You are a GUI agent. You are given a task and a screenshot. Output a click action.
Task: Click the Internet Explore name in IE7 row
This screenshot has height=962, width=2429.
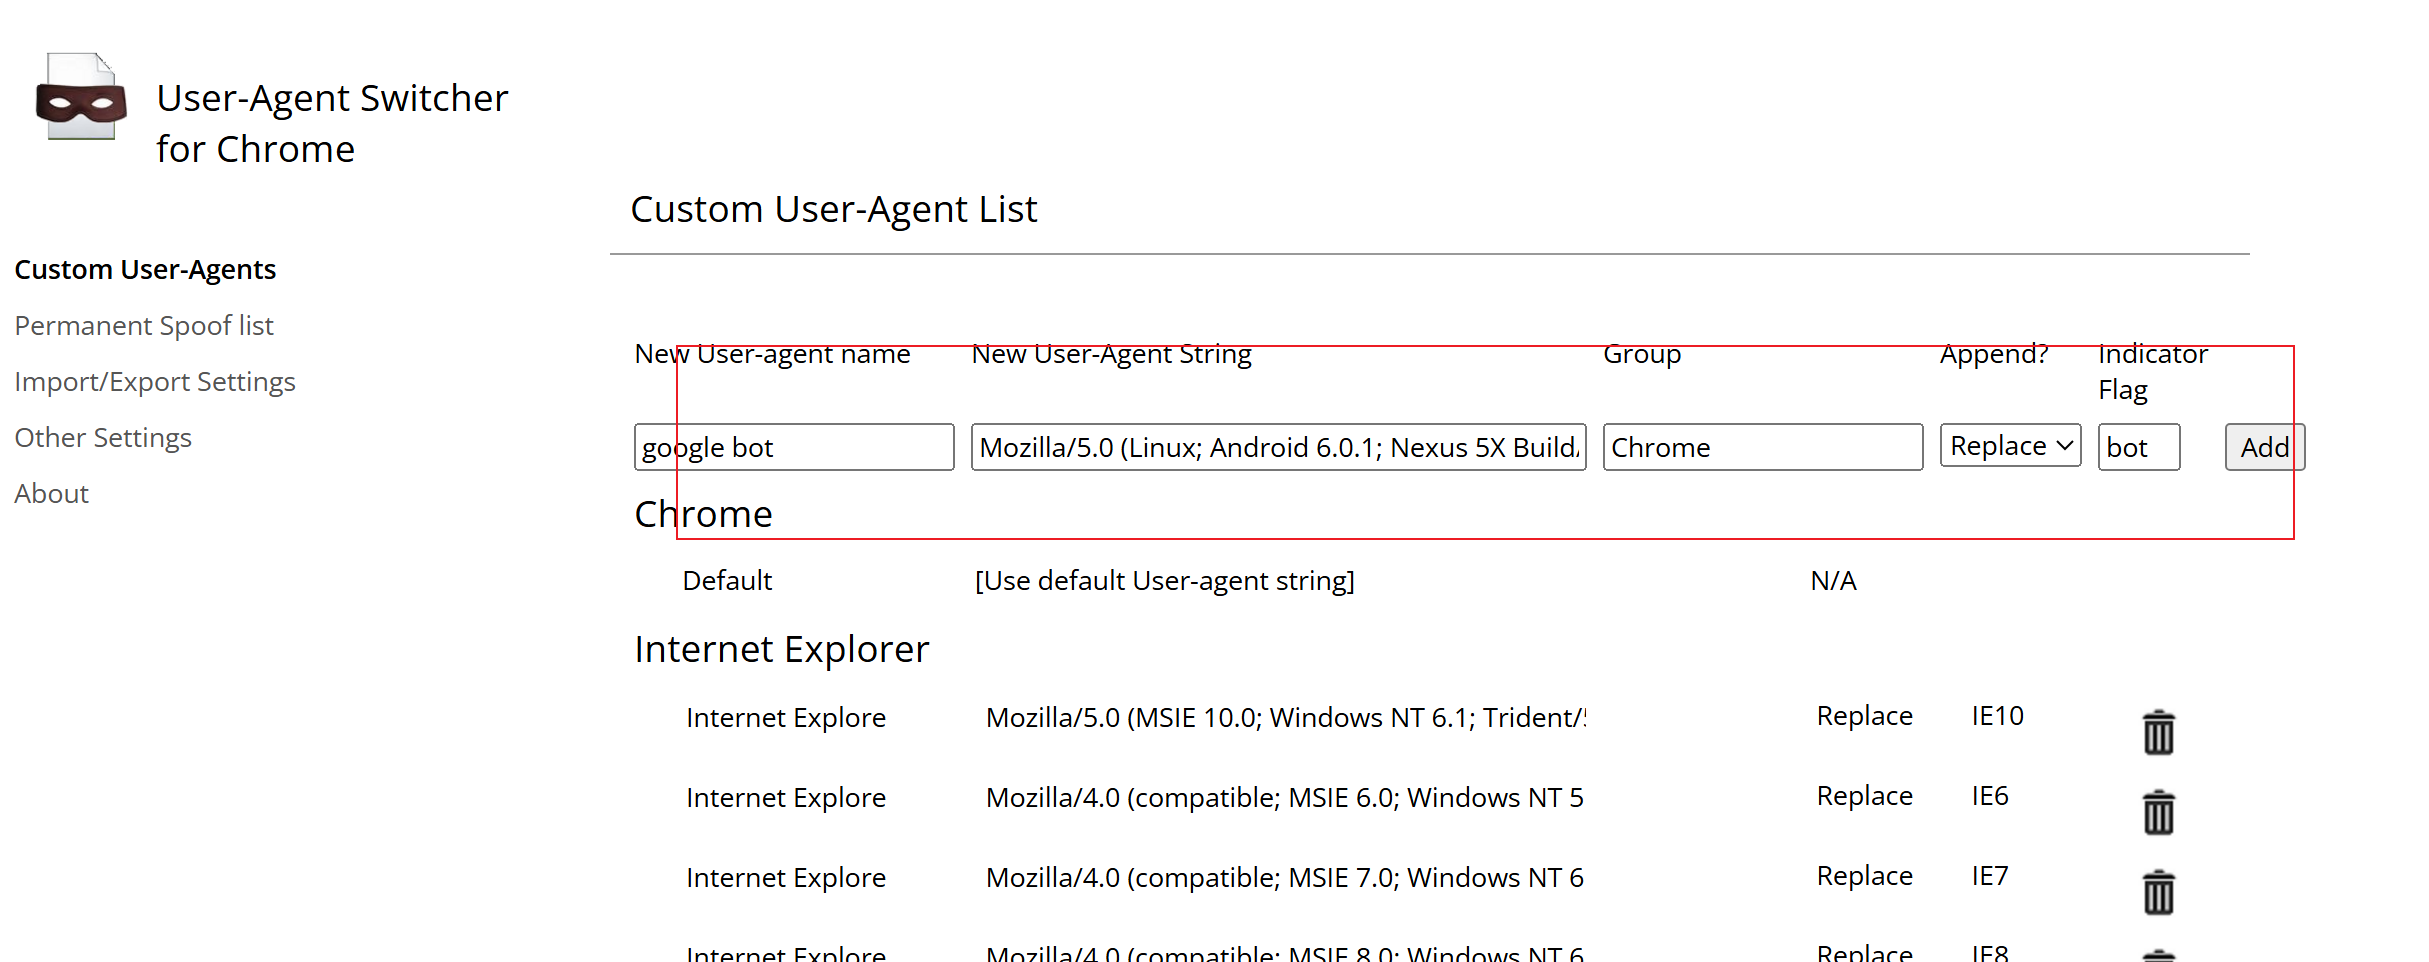point(786,878)
